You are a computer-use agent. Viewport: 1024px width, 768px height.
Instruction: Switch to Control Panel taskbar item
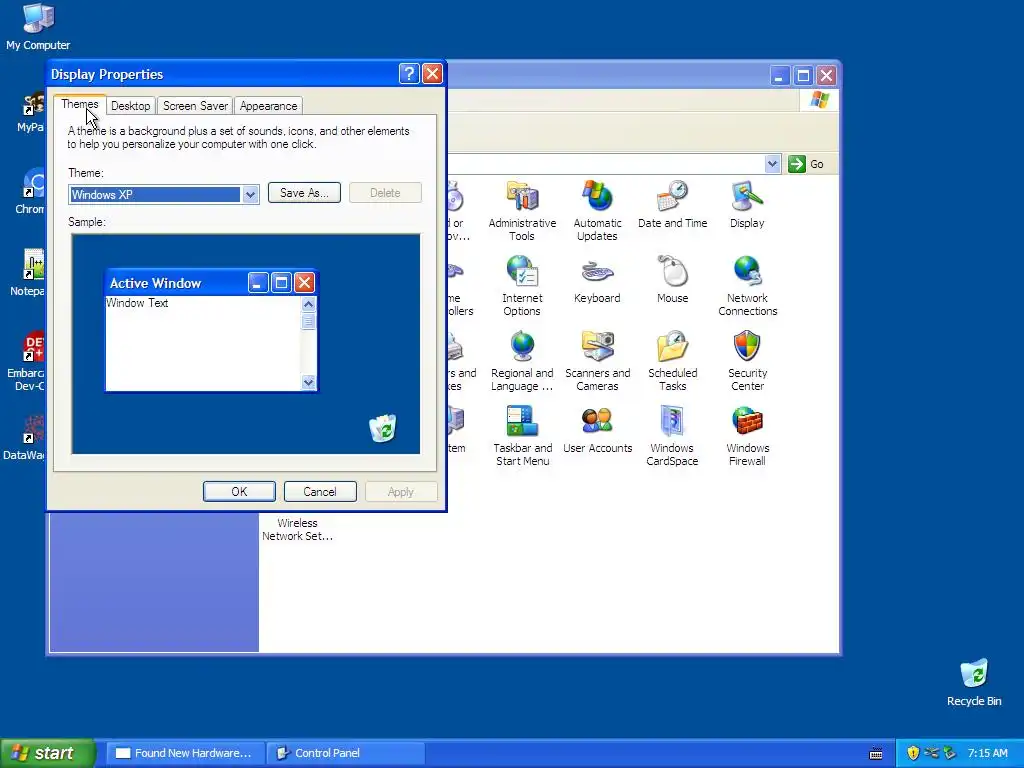point(346,753)
